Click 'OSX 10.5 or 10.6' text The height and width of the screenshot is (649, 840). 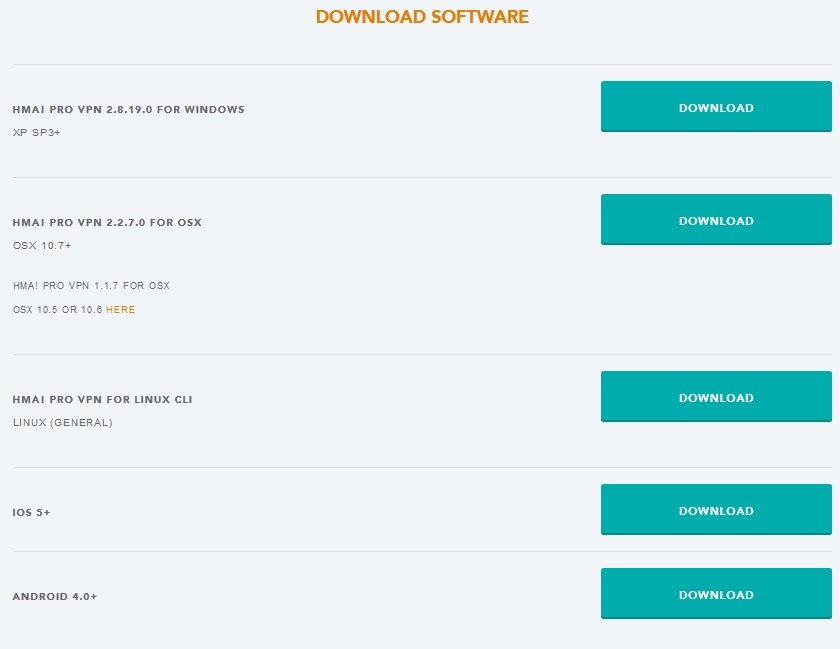(x=57, y=310)
